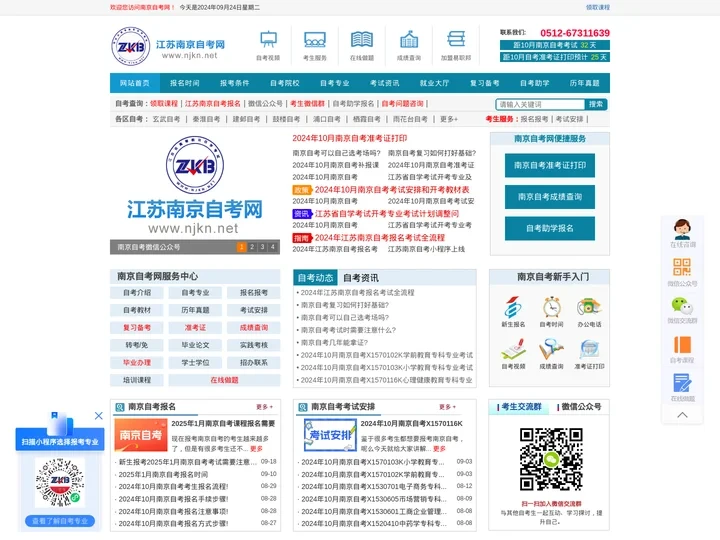Click the back-to-top arrow in sidebar

click(682, 415)
